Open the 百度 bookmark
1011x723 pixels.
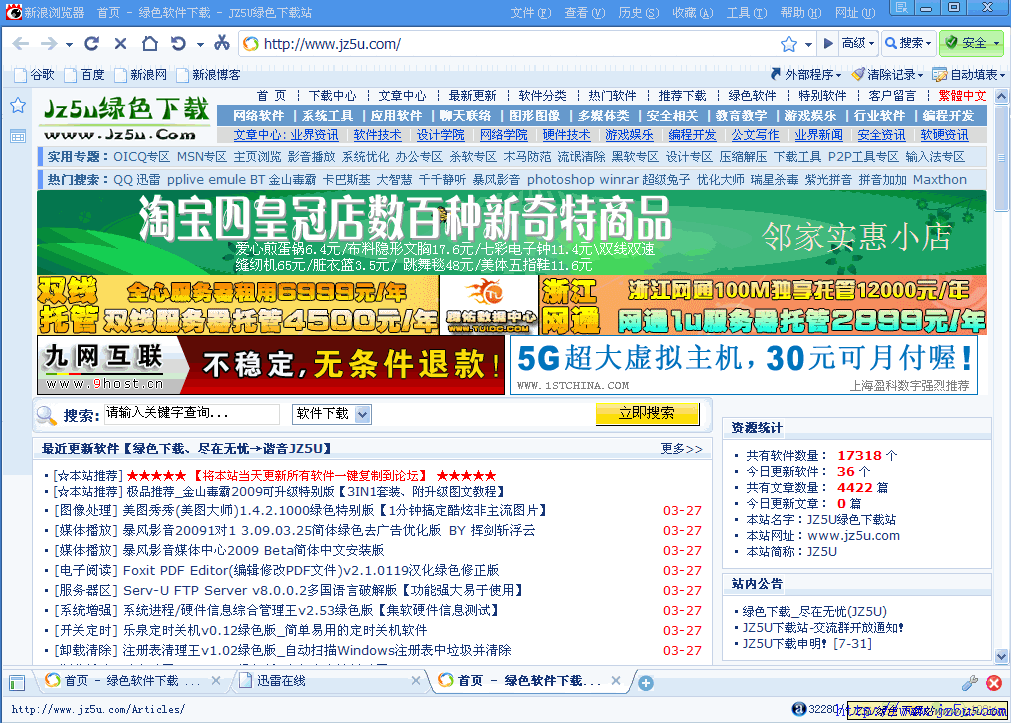click(84, 75)
